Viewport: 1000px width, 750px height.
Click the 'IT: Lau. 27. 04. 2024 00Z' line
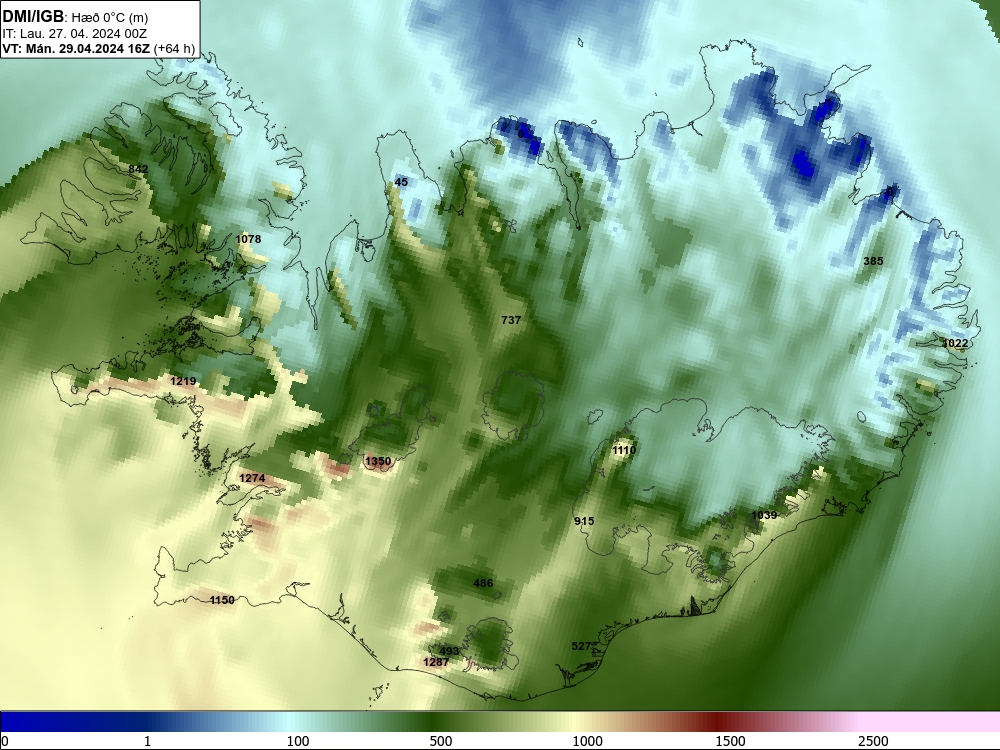(x=75, y=34)
